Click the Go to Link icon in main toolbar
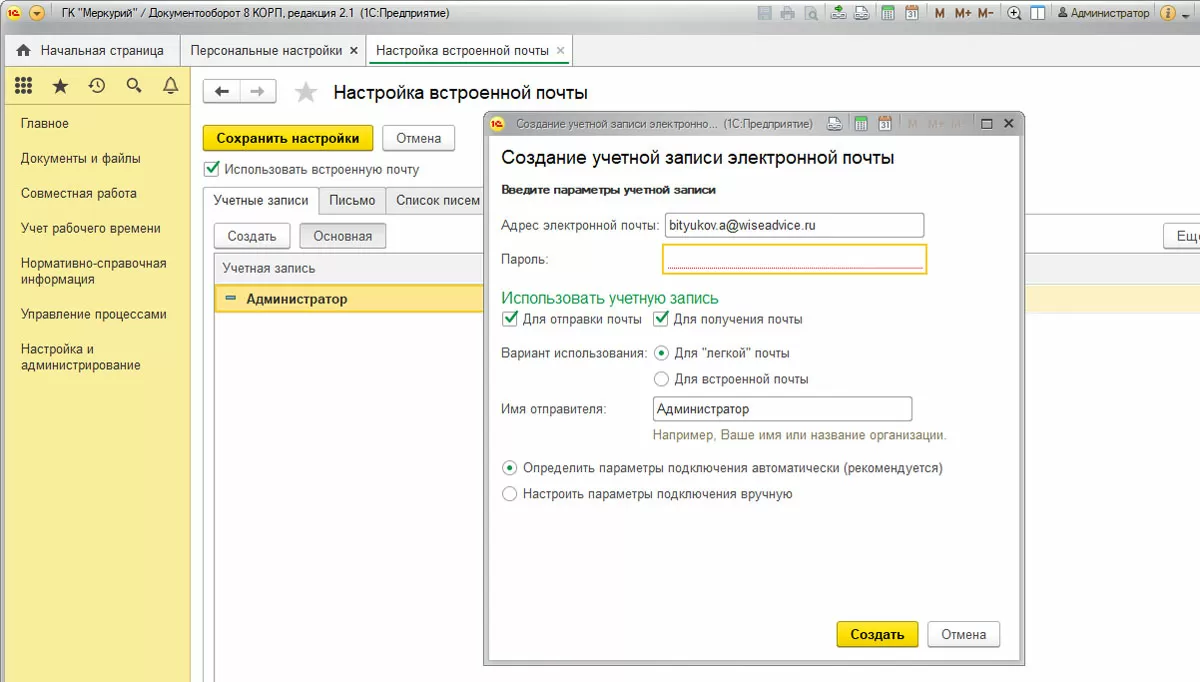 [862, 14]
